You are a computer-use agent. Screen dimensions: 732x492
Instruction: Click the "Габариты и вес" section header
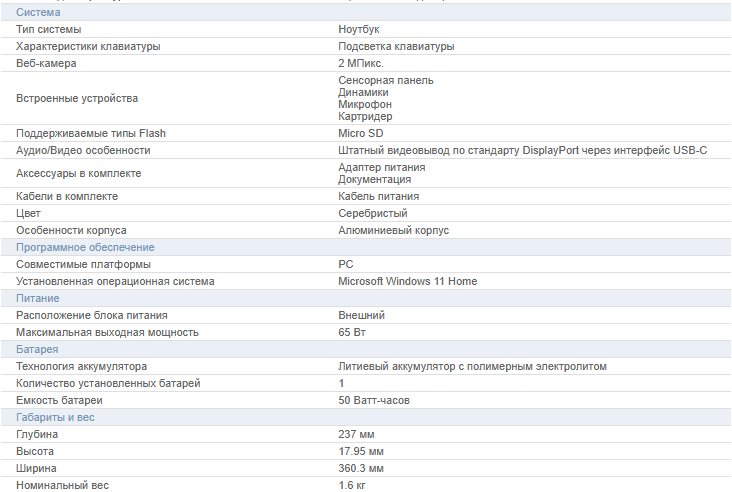(55, 417)
